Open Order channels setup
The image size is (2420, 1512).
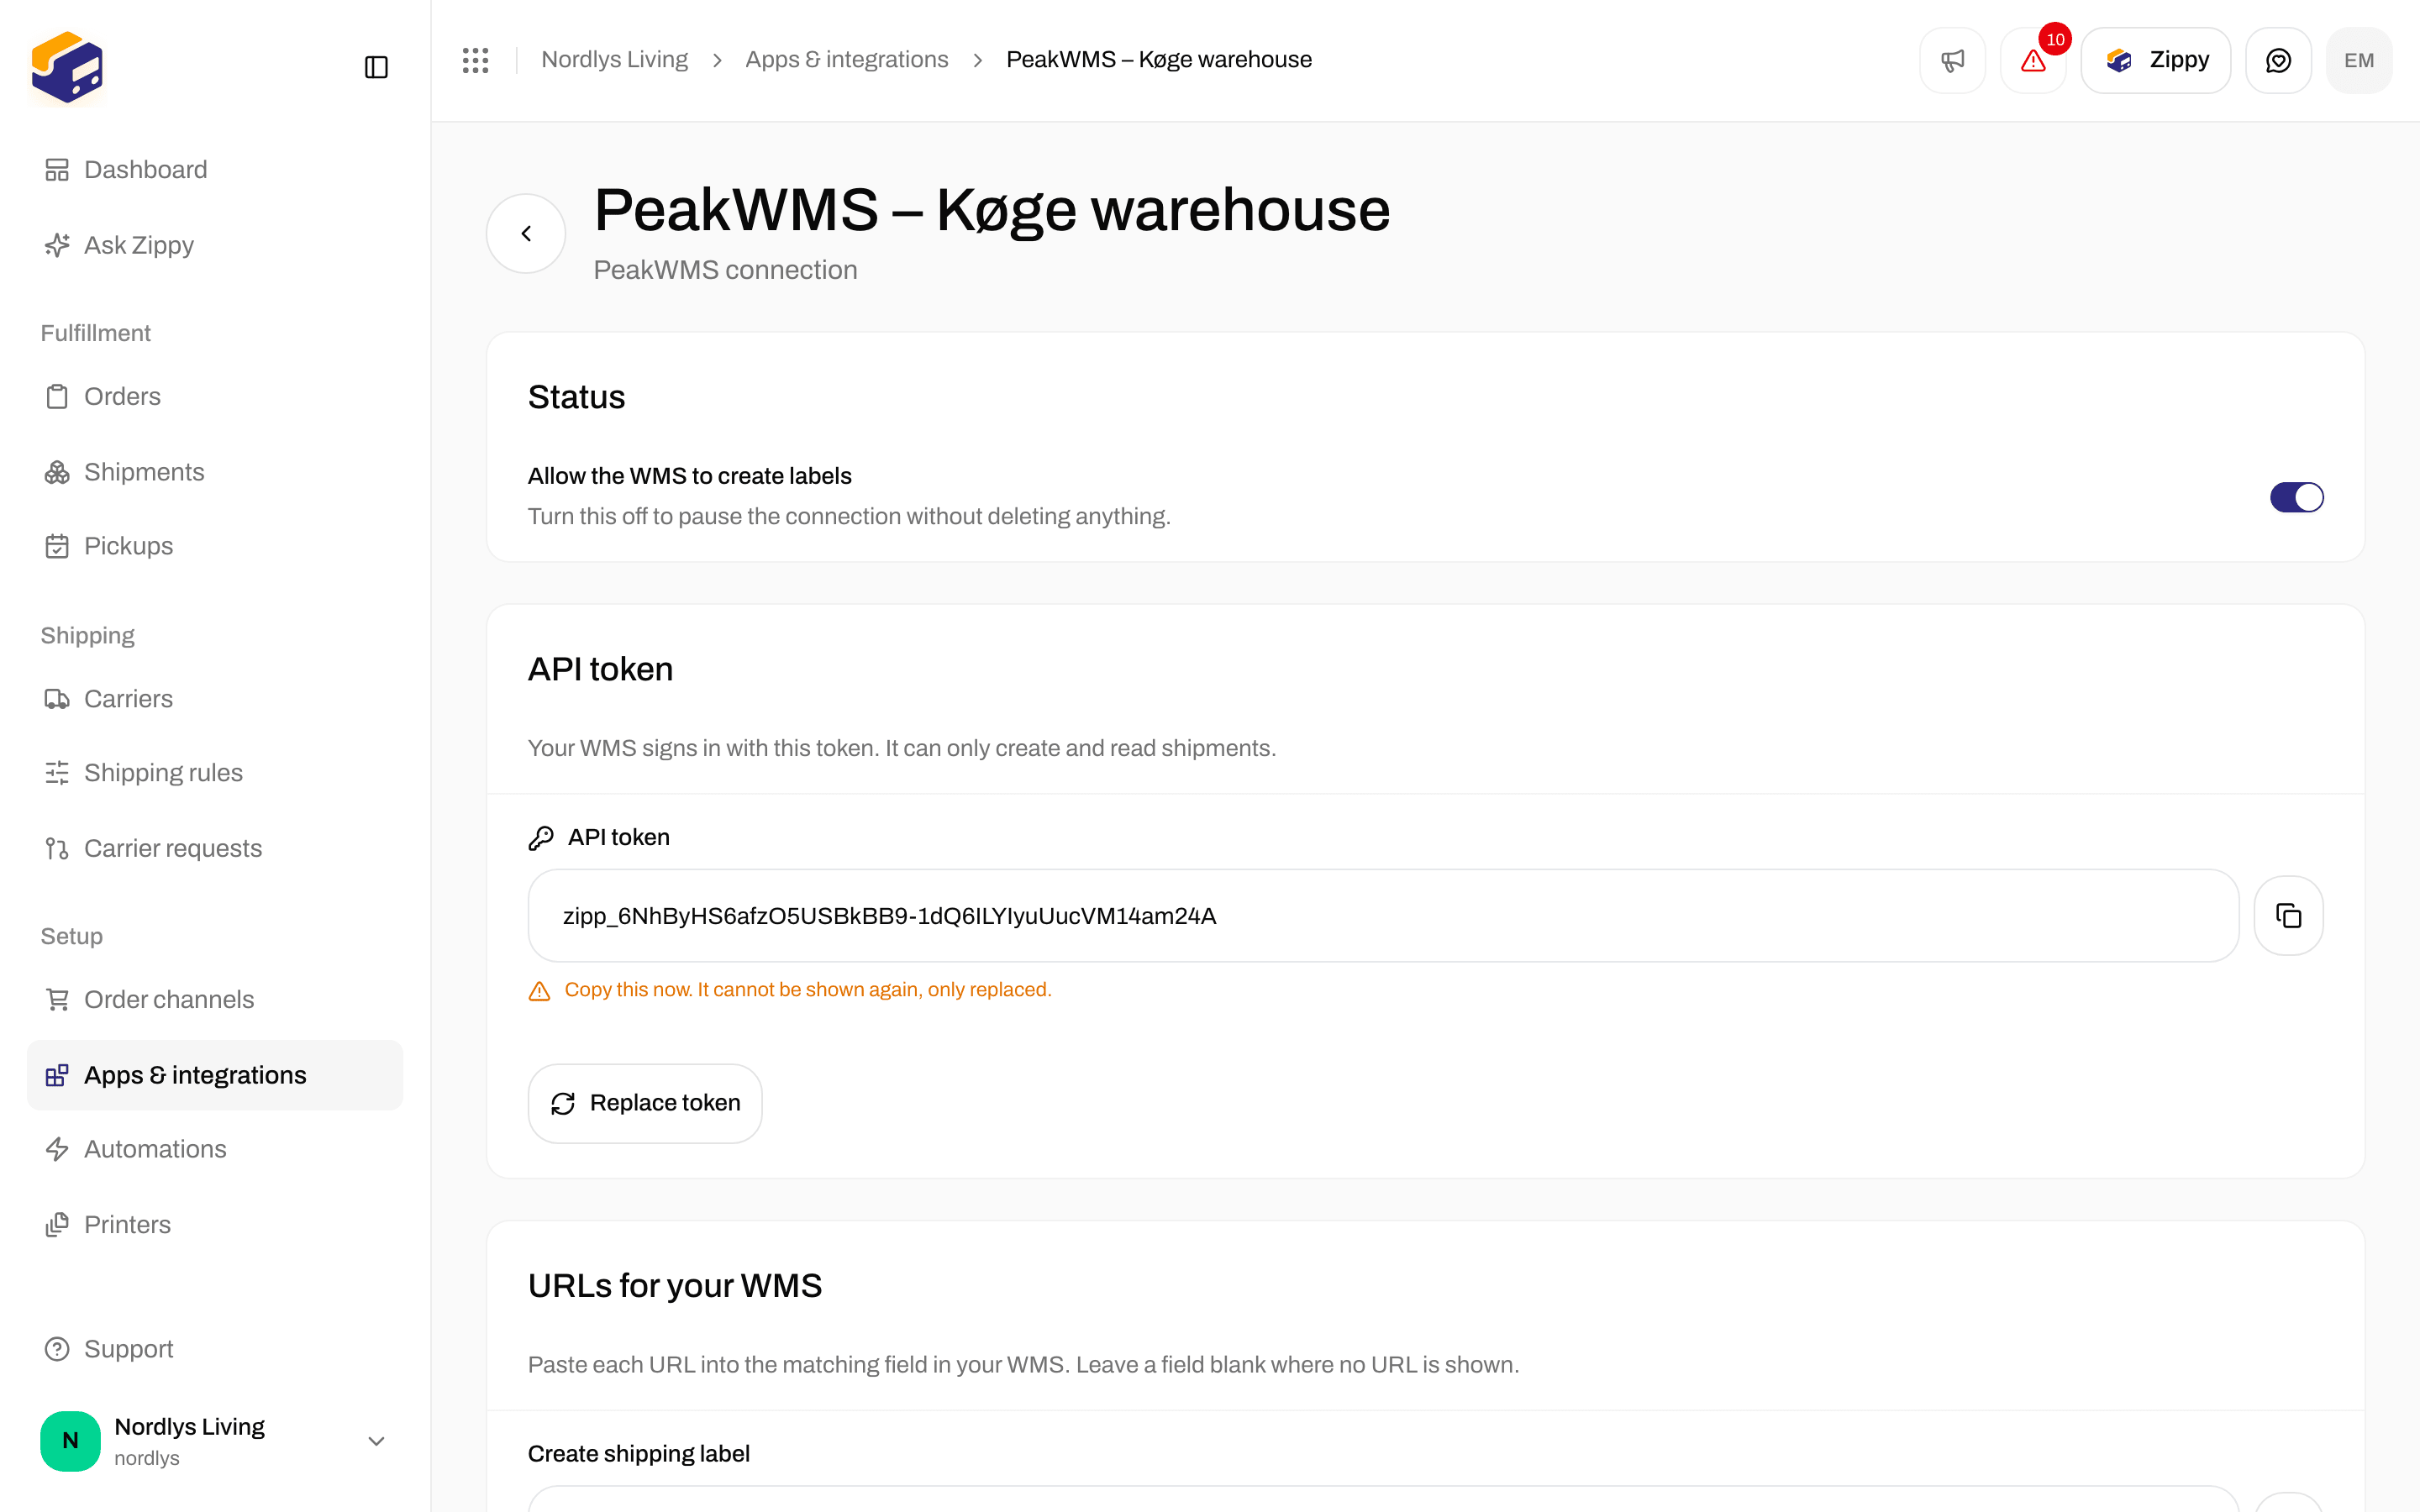pos(215,999)
